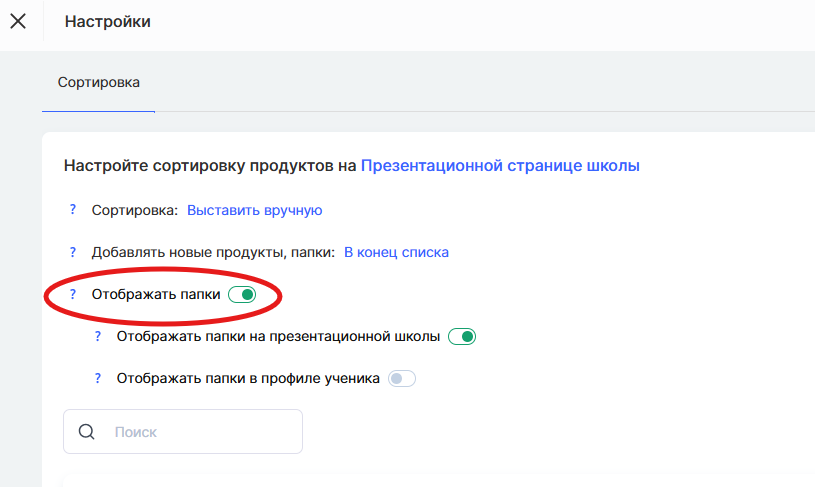Viewport: 815px width, 487px height.
Task: Show help for папки в профиле ученика
Action: [x=98, y=379]
